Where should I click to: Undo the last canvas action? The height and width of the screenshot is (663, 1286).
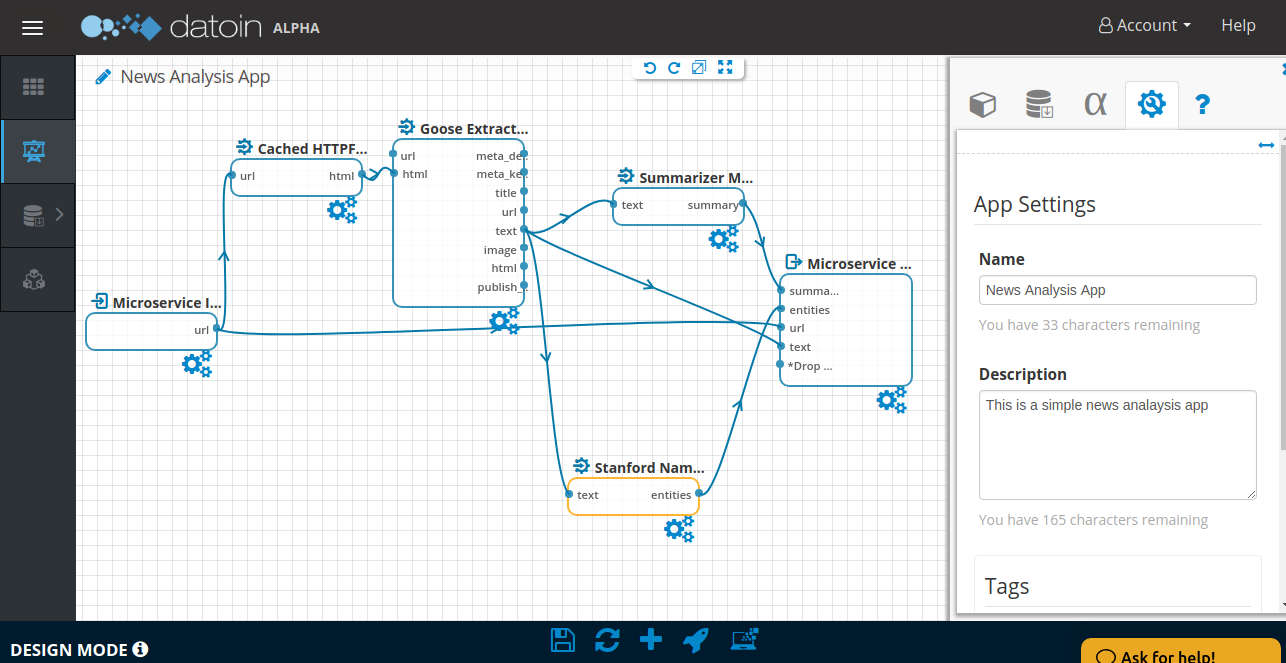(x=650, y=67)
